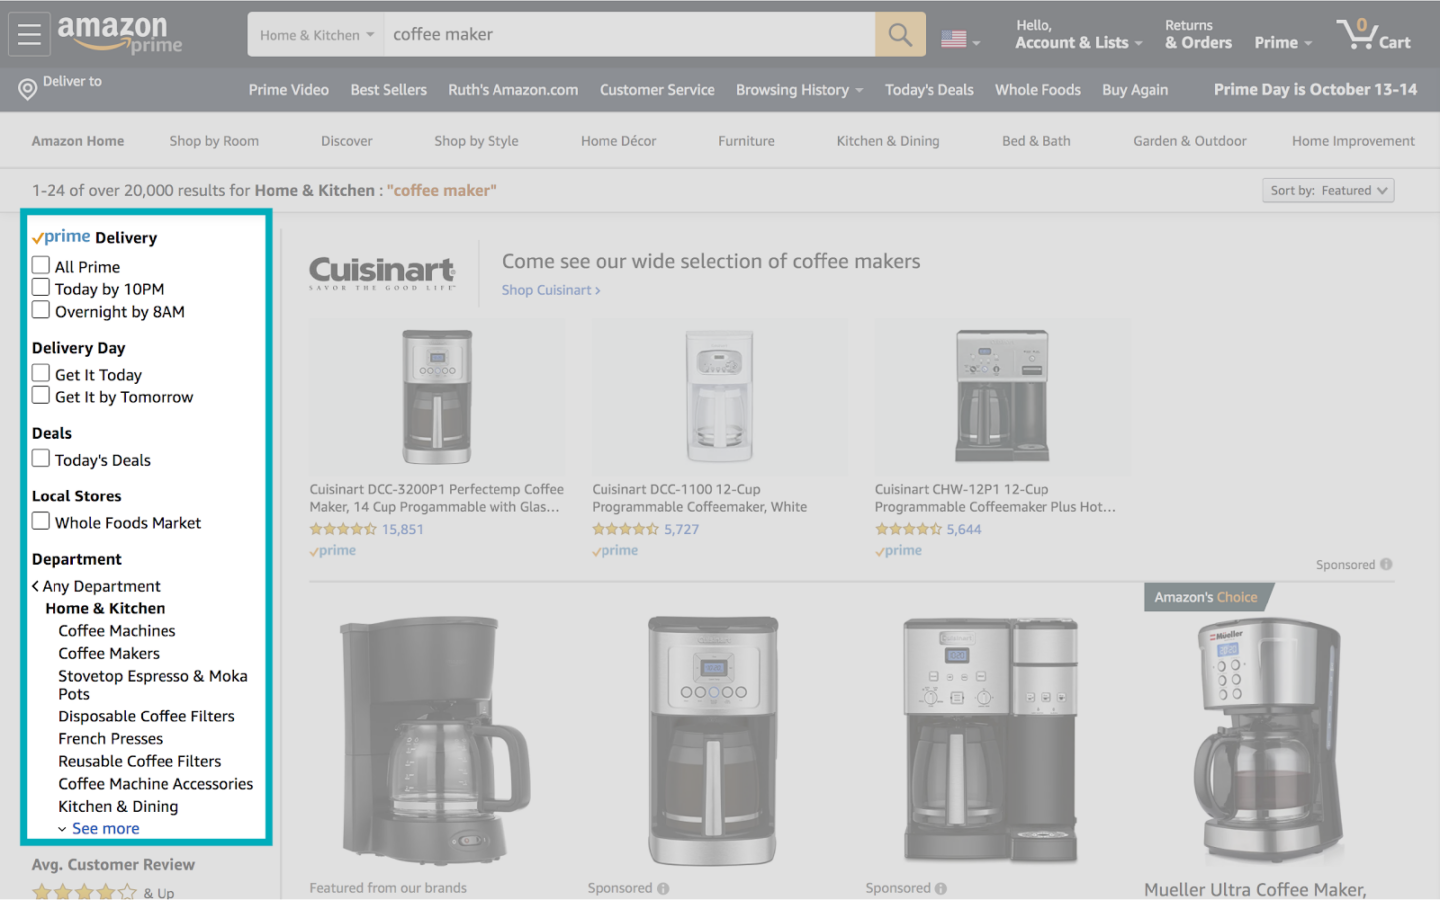The width and height of the screenshot is (1440, 900).
Task: Click the Amazon Prime logo
Action: coord(119,34)
